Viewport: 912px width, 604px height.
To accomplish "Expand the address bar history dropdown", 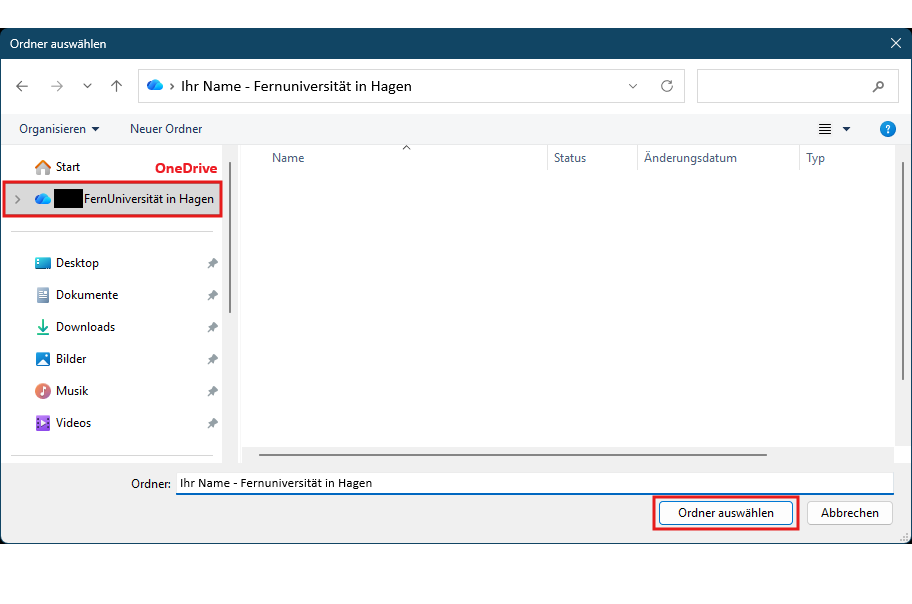I will pos(633,86).
